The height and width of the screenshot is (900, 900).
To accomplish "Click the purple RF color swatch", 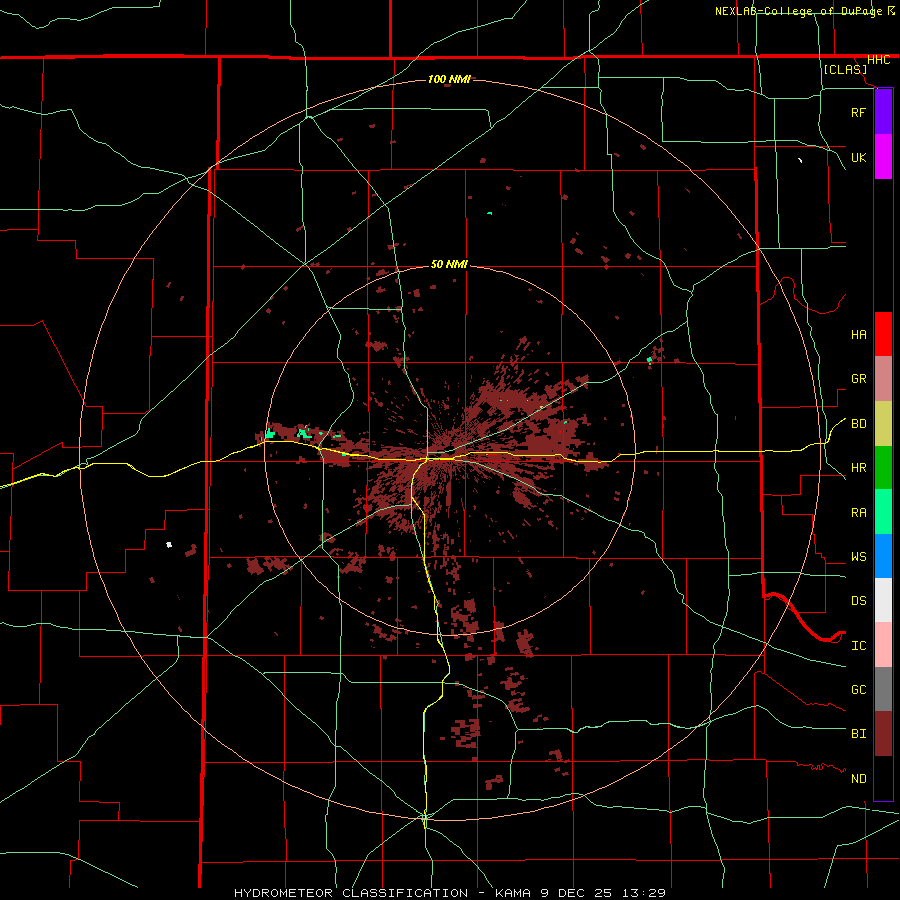I will click(883, 112).
